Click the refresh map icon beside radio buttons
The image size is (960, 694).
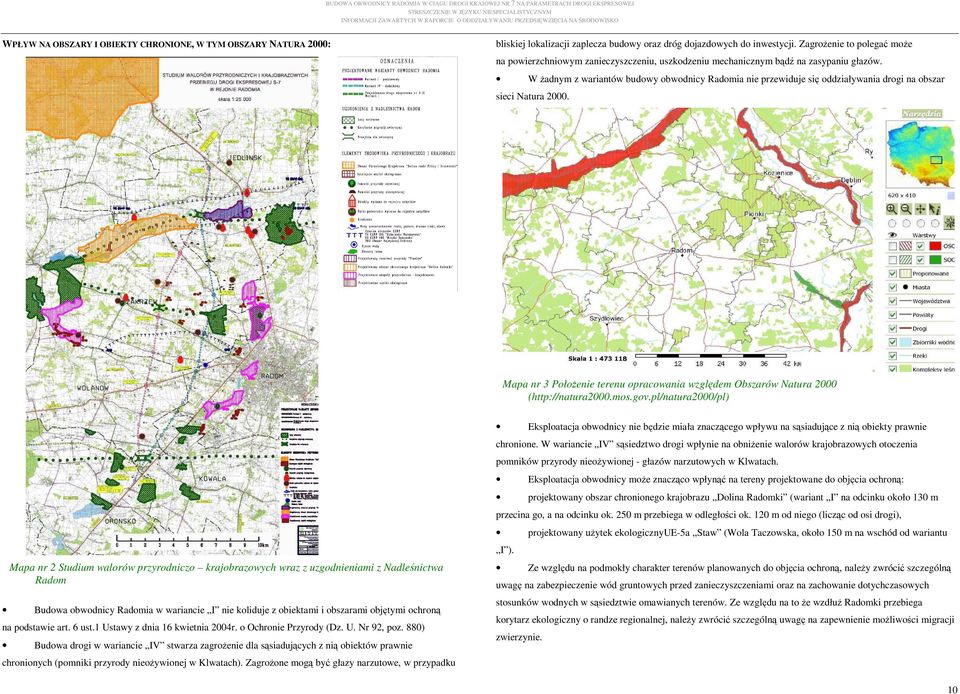point(949,223)
